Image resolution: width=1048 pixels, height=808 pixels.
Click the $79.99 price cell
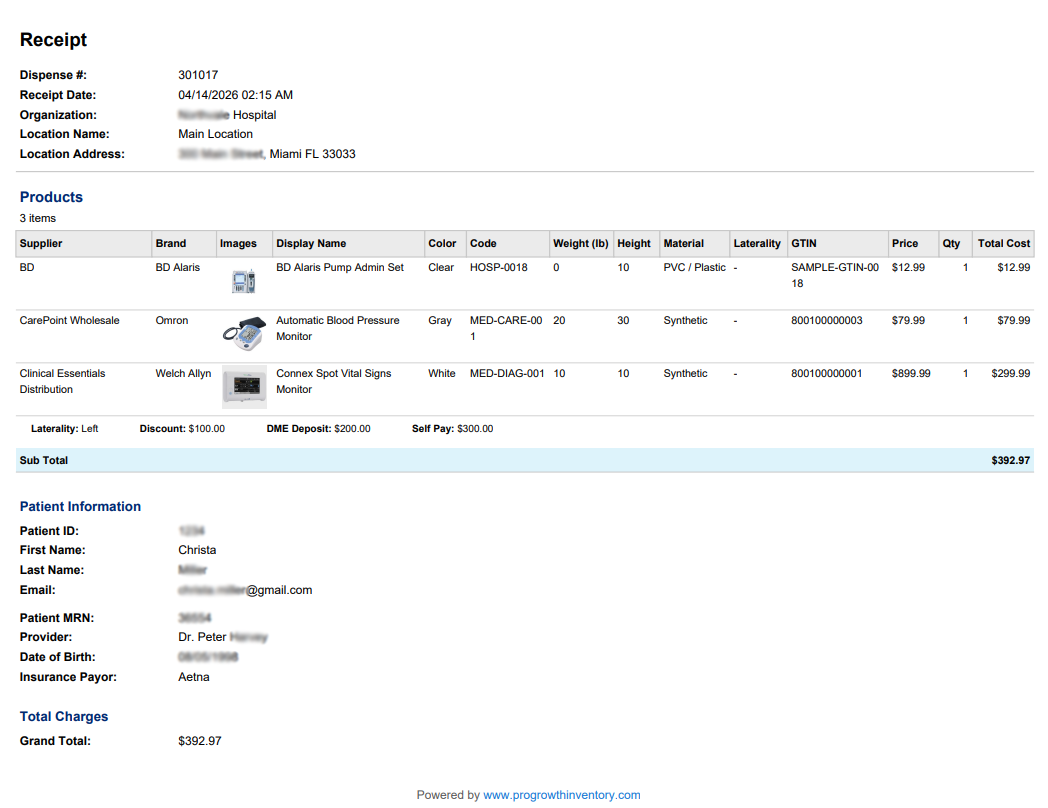pos(908,320)
